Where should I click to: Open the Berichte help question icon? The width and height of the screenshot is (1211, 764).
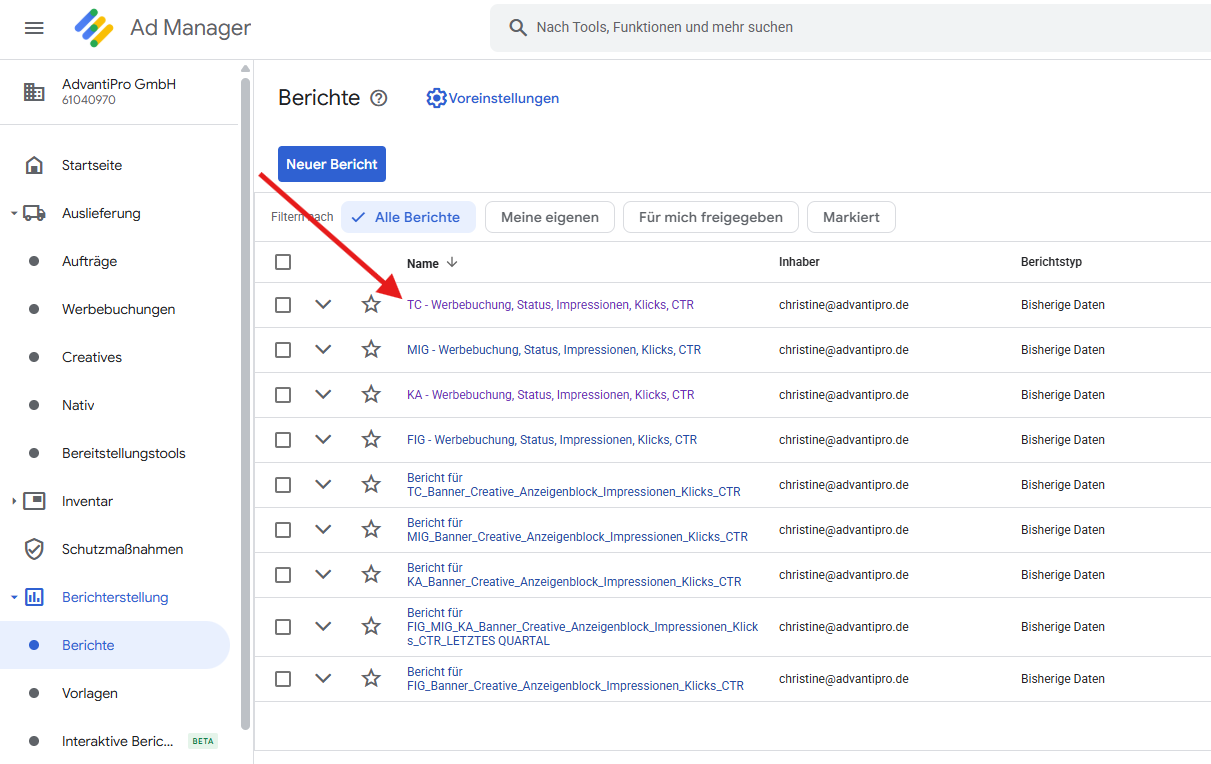point(378,98)
